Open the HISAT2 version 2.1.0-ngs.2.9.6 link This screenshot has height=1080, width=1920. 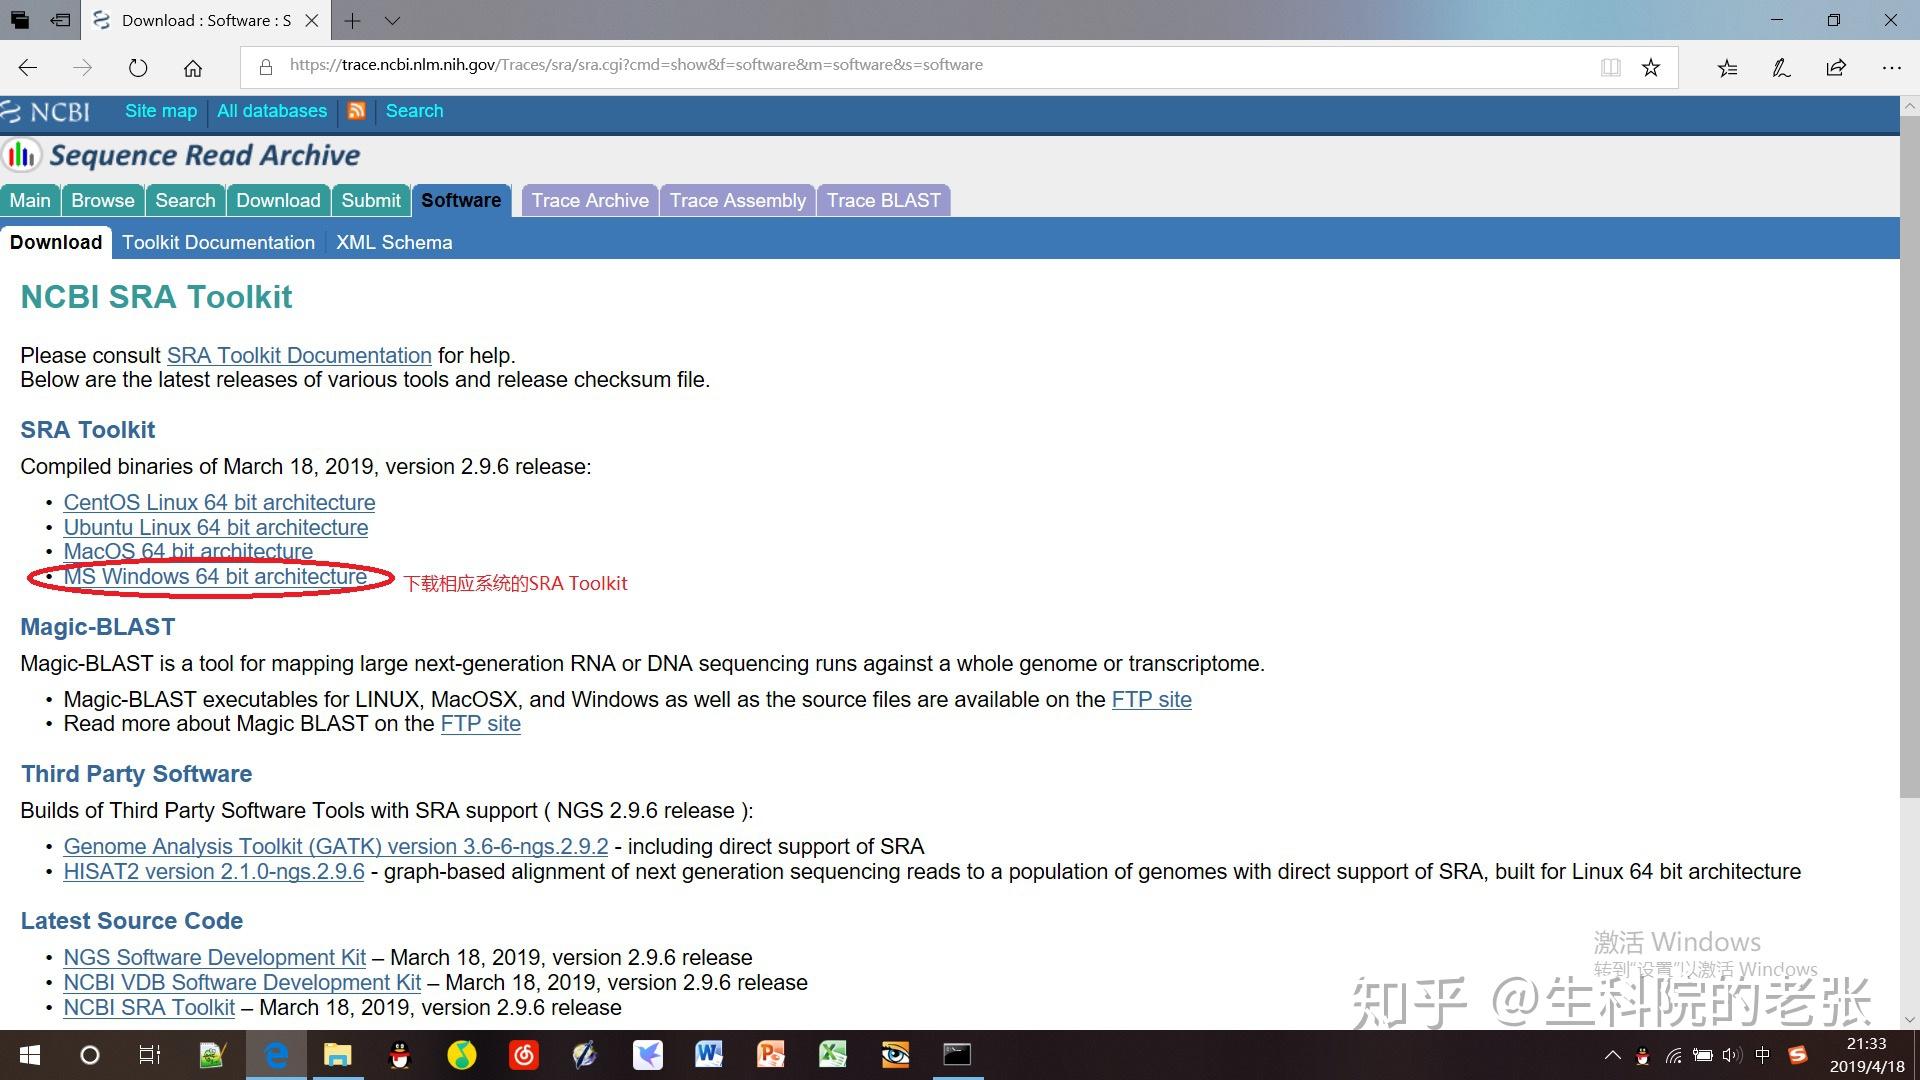213,871
